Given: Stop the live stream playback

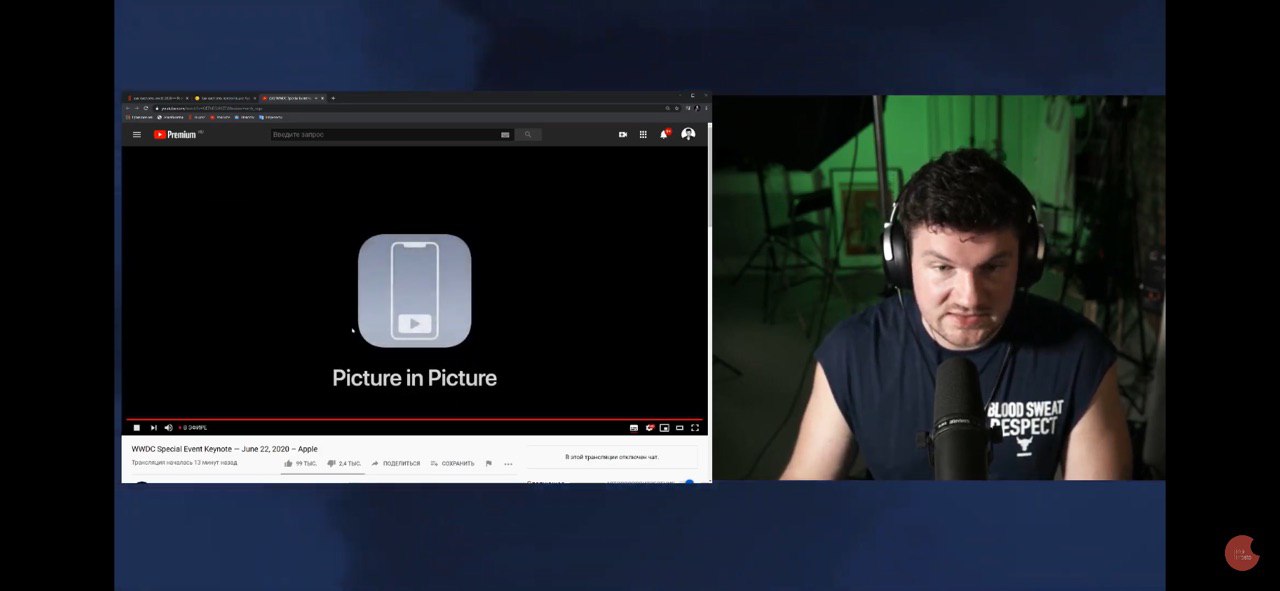Looking at the screenshot, I should click(137, 428).
